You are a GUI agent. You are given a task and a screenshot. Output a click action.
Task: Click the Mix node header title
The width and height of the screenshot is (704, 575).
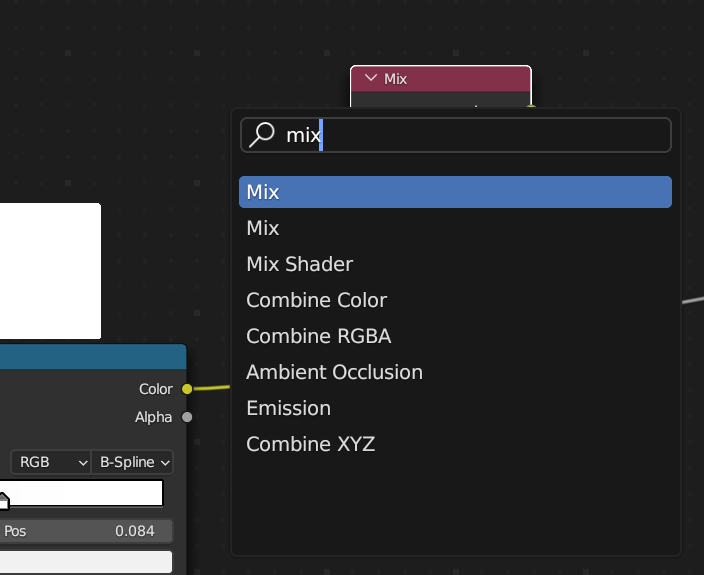pyautogui.click(x=396, y=79)
